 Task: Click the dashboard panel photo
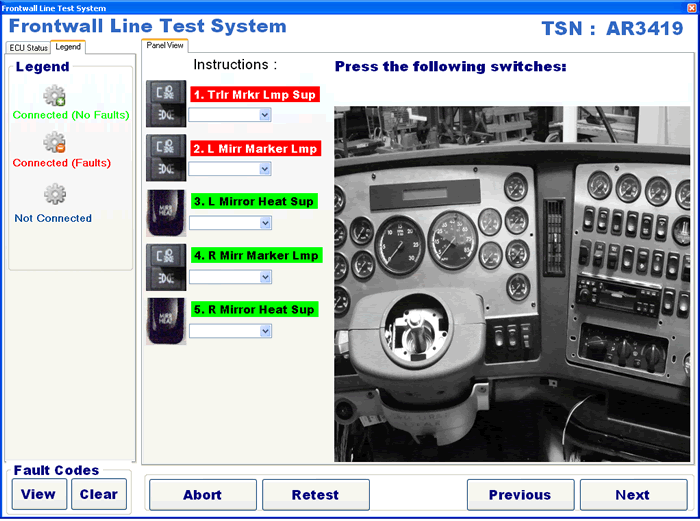[x=511, y=284]
